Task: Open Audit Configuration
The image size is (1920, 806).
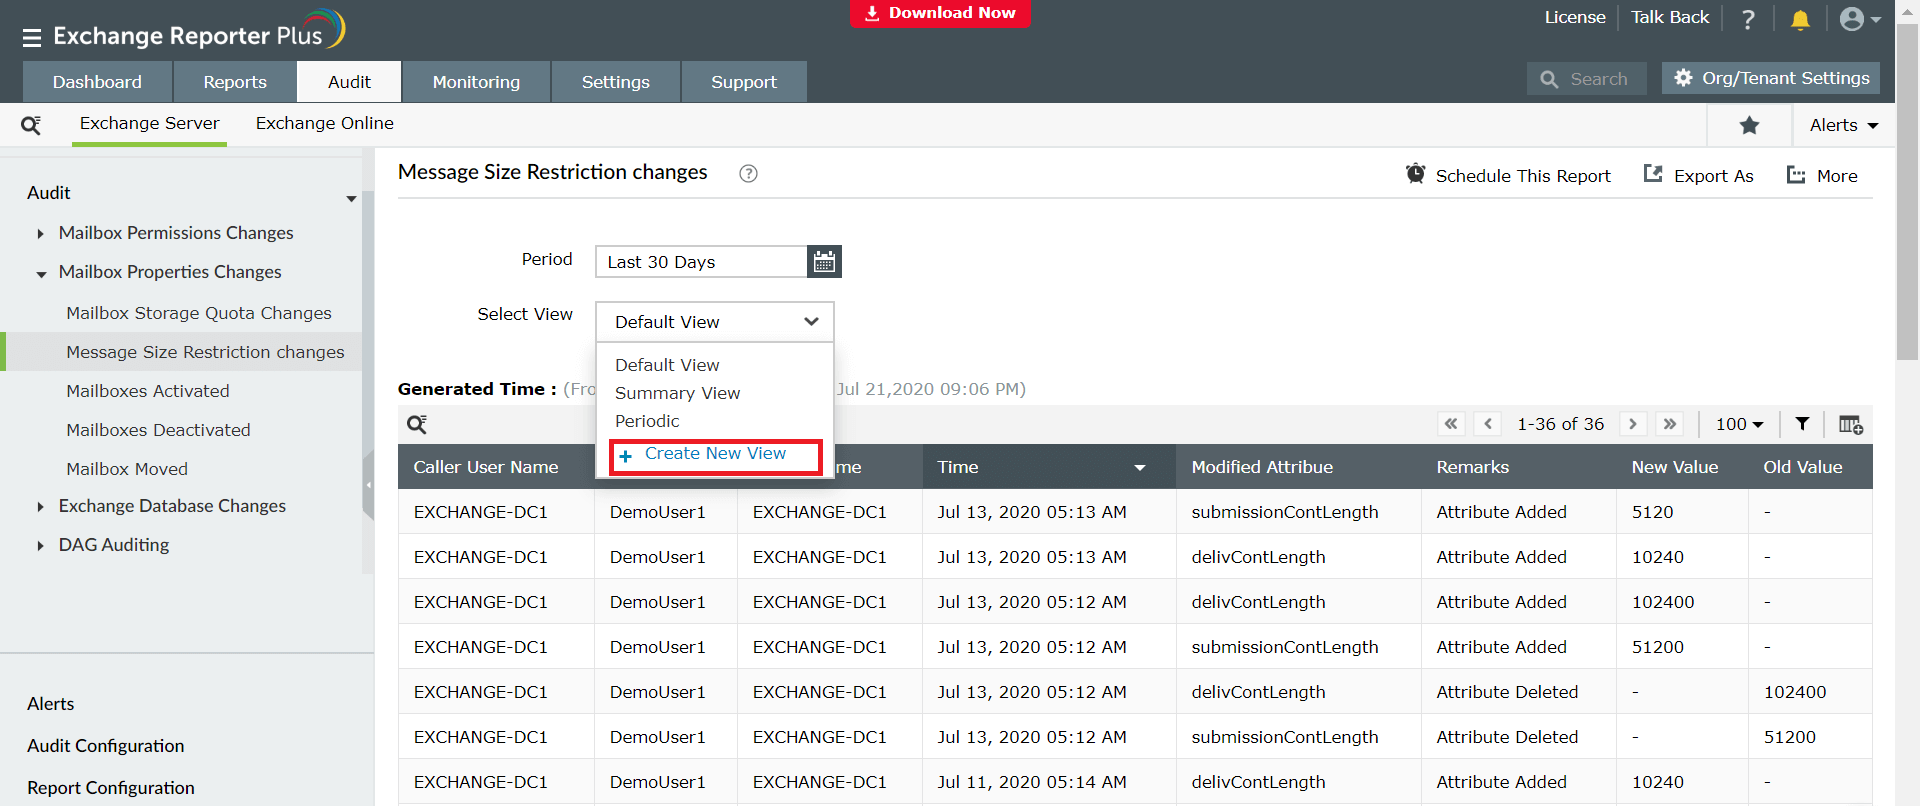Action: (x=106, y=746)
